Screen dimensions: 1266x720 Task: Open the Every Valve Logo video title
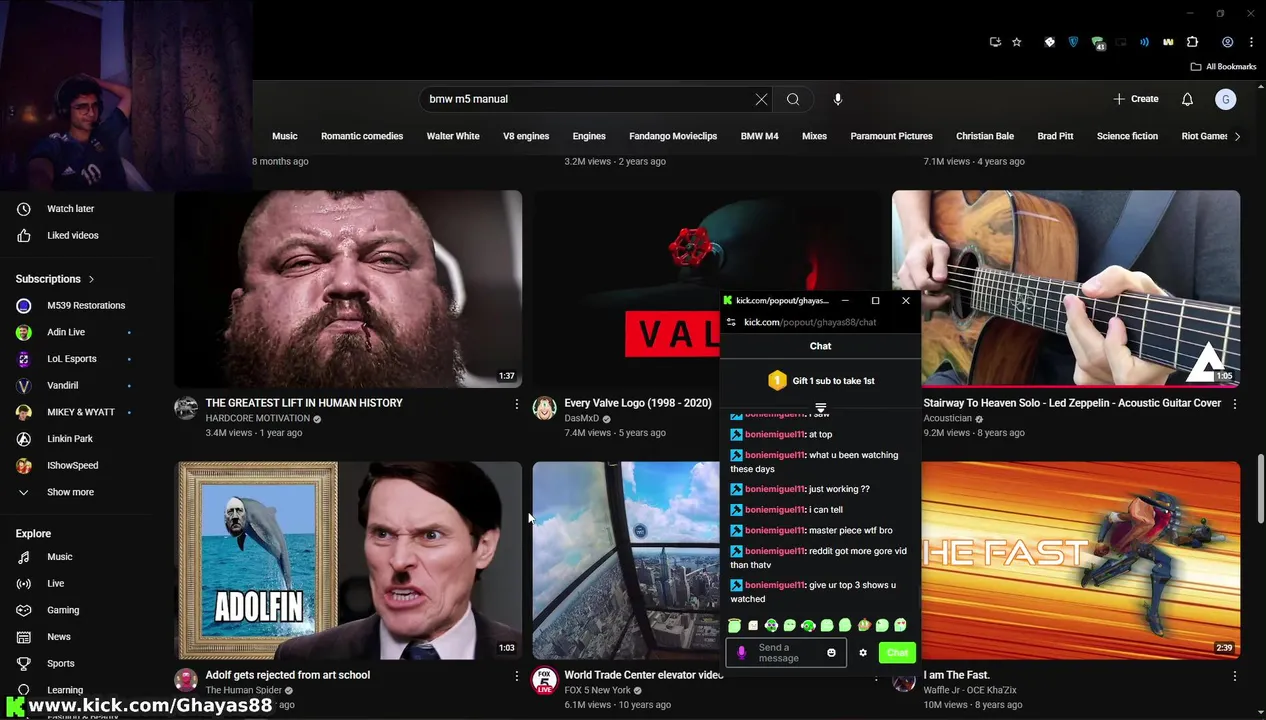click(x=638, y=403)
